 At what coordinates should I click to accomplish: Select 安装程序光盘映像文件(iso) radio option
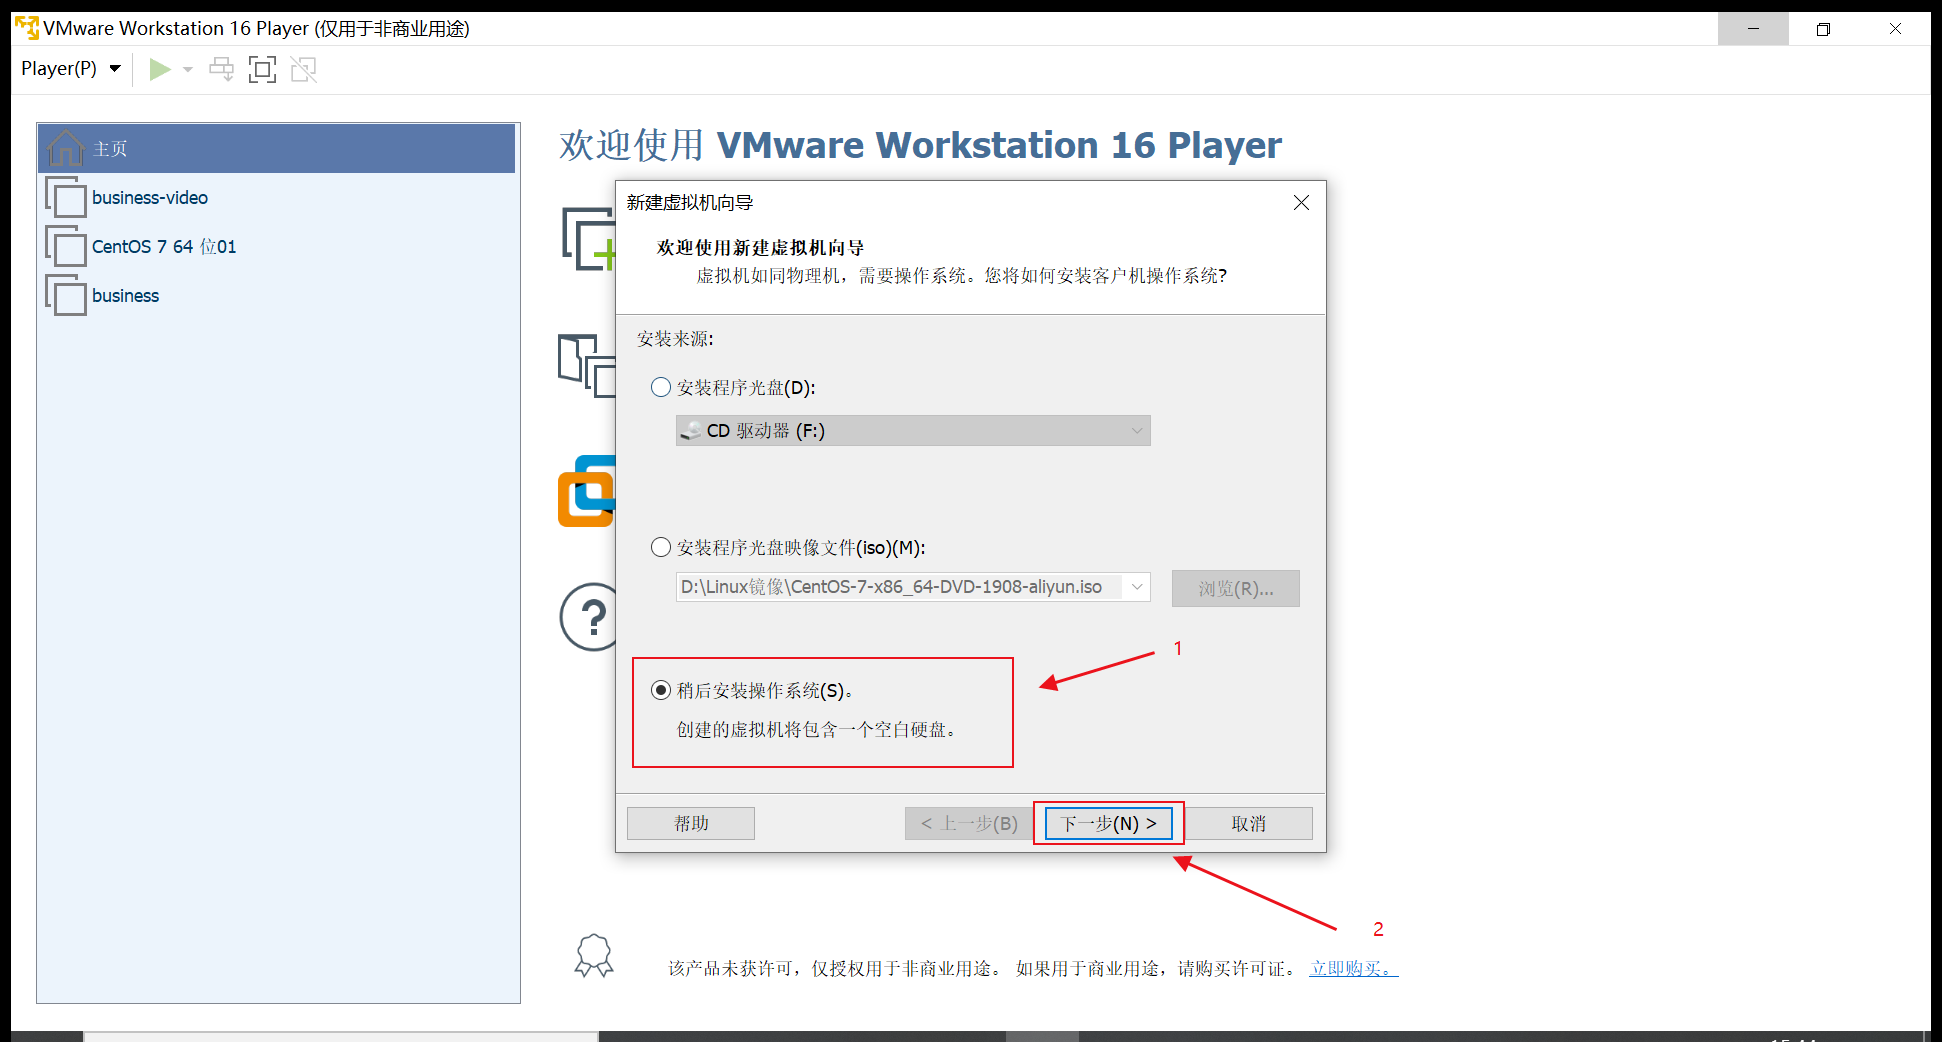tap(661, 547)
